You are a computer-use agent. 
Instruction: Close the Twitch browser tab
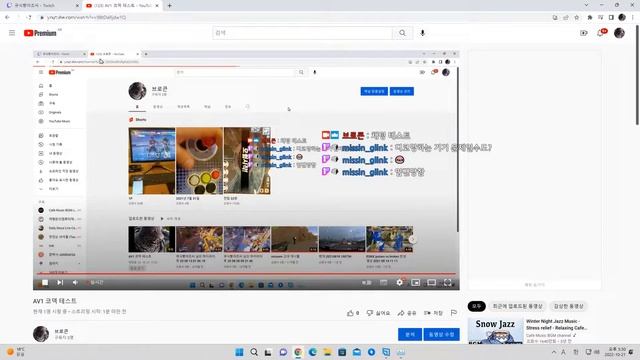pyautogui.click(x=77, y=6)
